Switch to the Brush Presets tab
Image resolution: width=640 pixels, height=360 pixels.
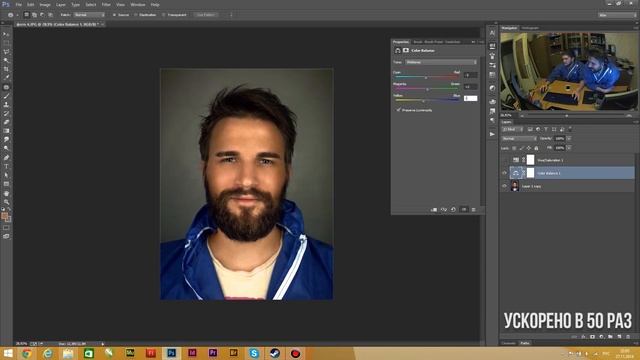(433, 42)
